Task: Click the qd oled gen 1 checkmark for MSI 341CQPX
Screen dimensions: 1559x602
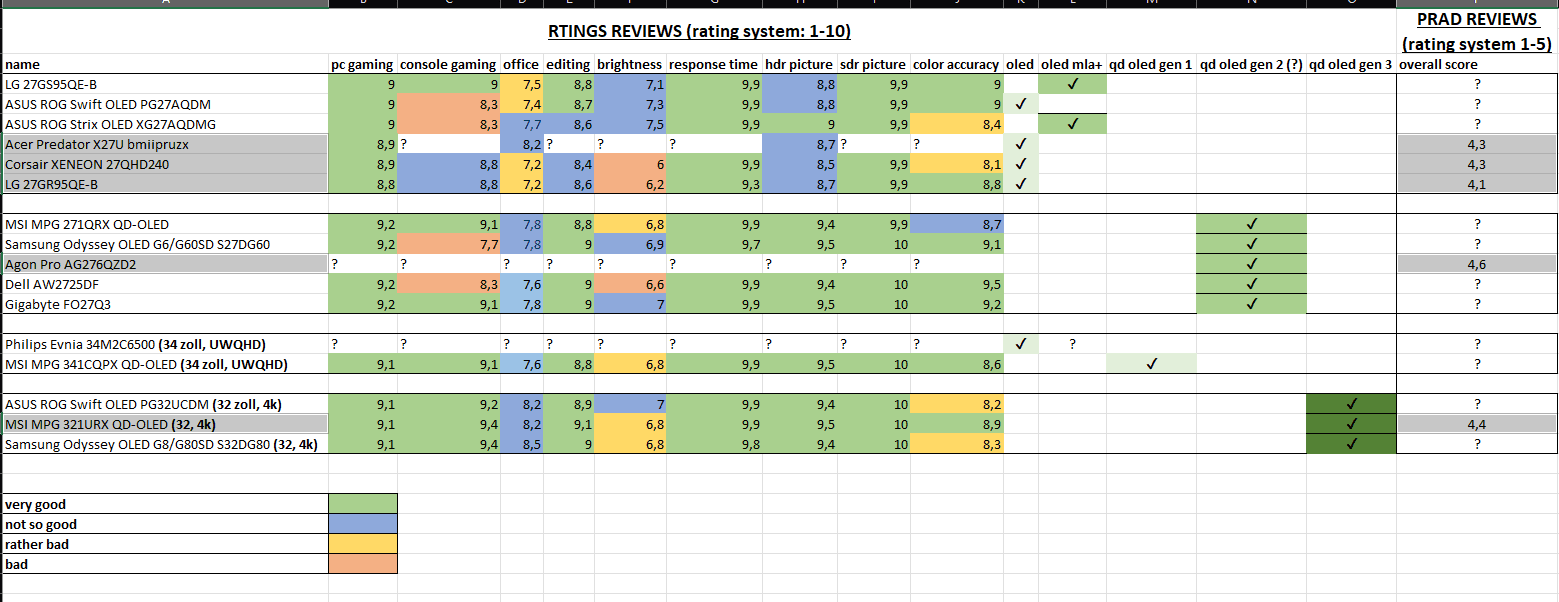Action: (1151, 364)
